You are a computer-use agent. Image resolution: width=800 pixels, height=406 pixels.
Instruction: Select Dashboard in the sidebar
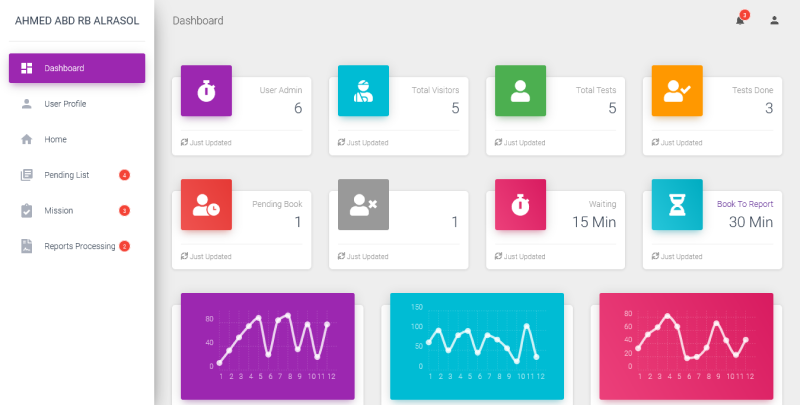77,68
